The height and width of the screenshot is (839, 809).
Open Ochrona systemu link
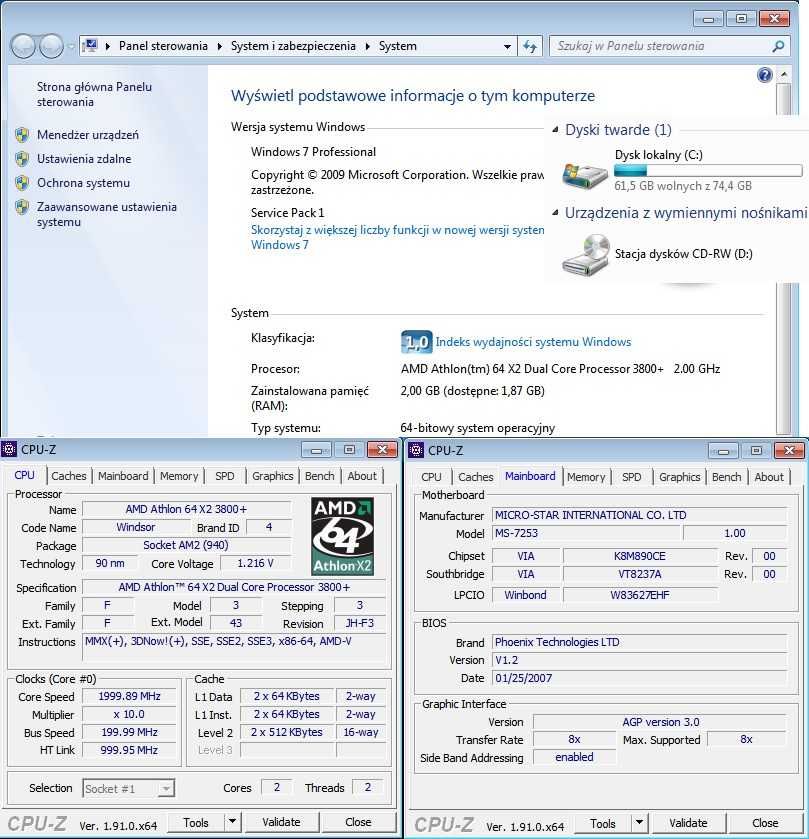pos(83,183)
